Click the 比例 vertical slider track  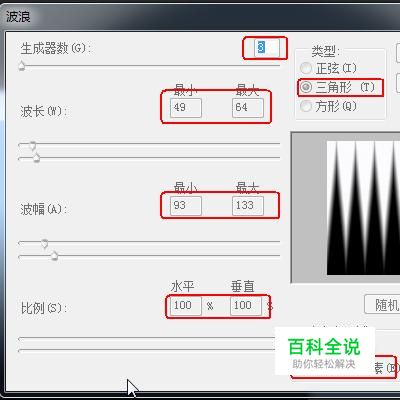(147, 351)
